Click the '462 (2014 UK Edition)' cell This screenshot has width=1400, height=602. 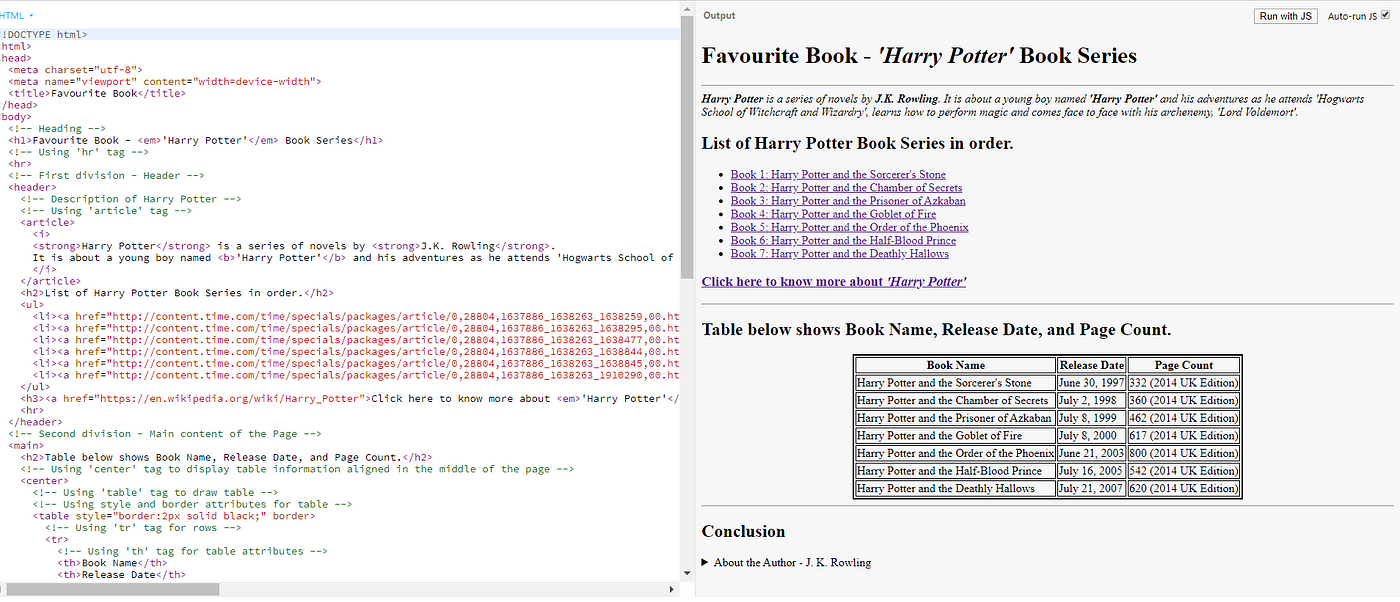click(1184, 418)
